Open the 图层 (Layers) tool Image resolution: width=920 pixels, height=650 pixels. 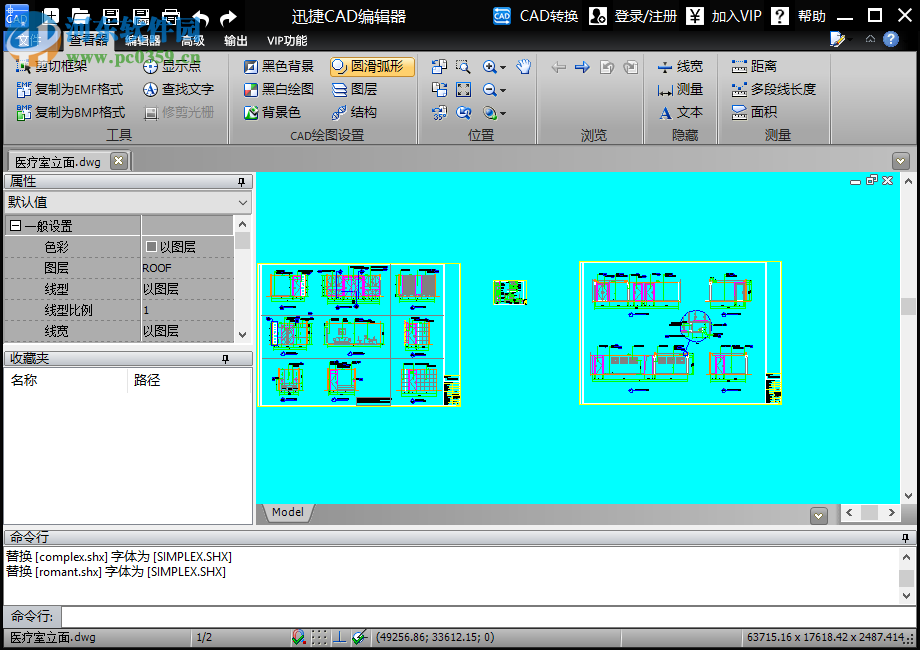point(354,89)
